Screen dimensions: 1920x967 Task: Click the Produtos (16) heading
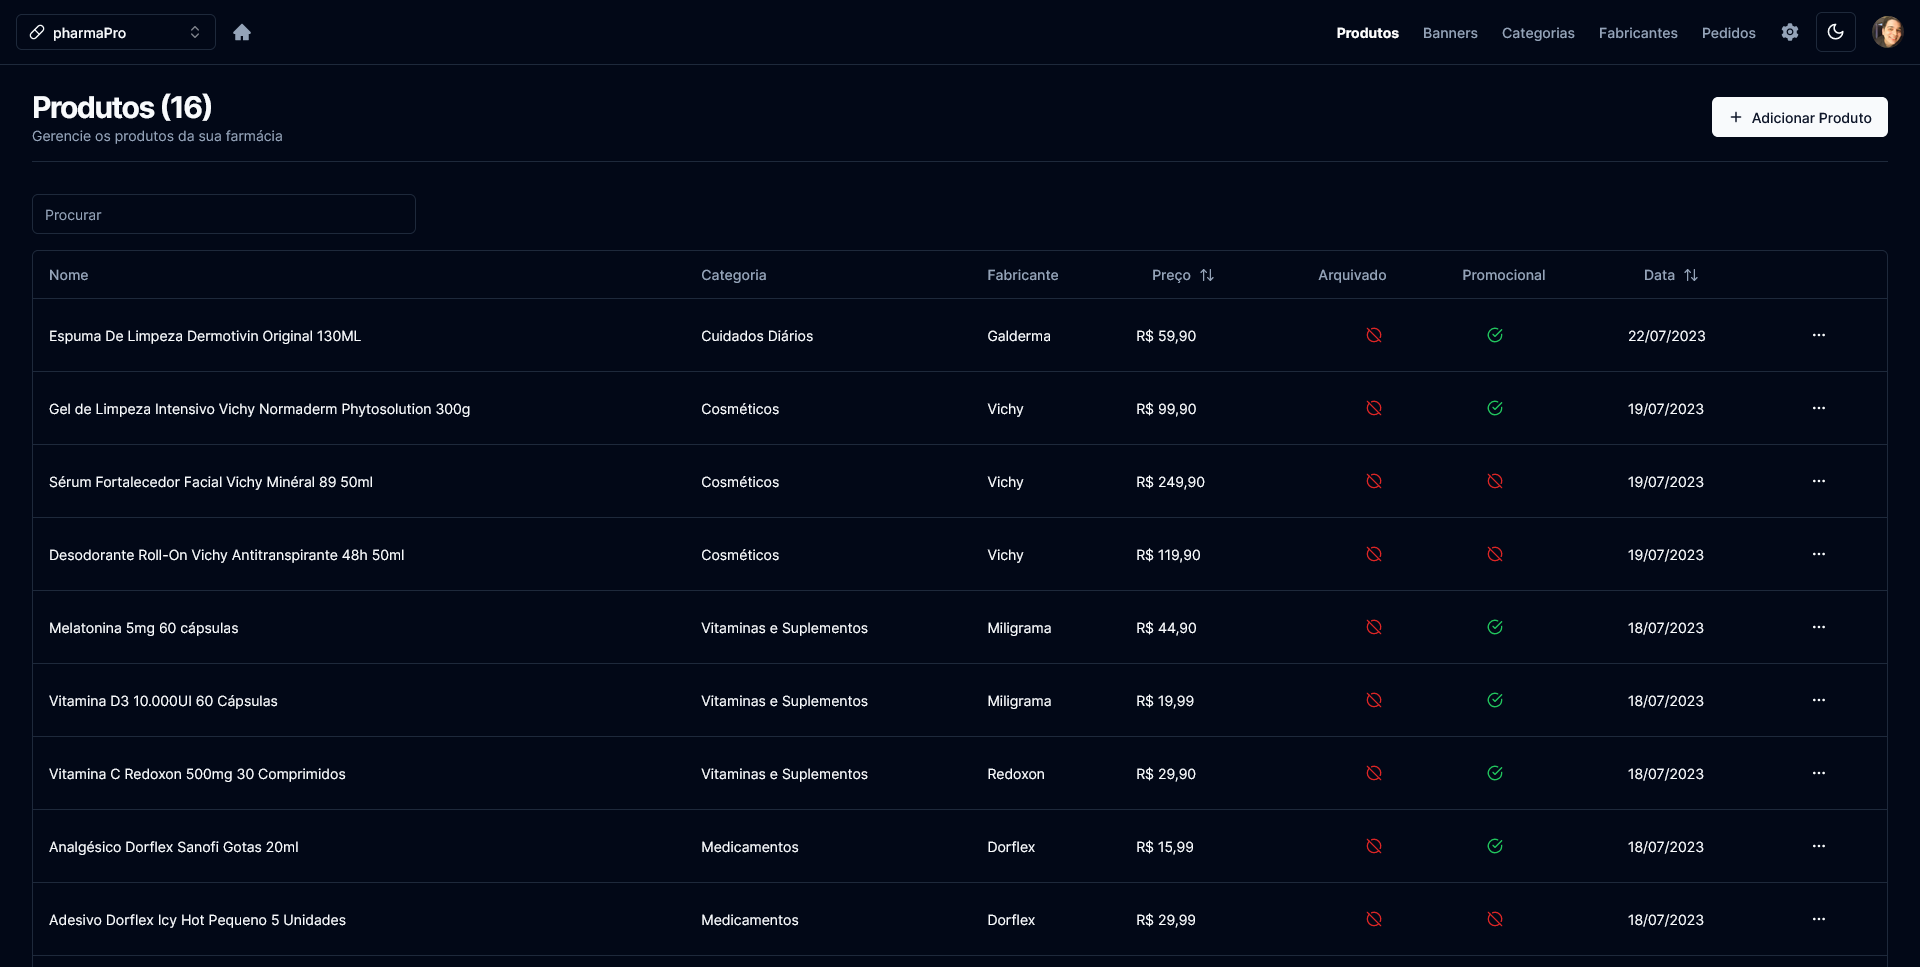122,107
